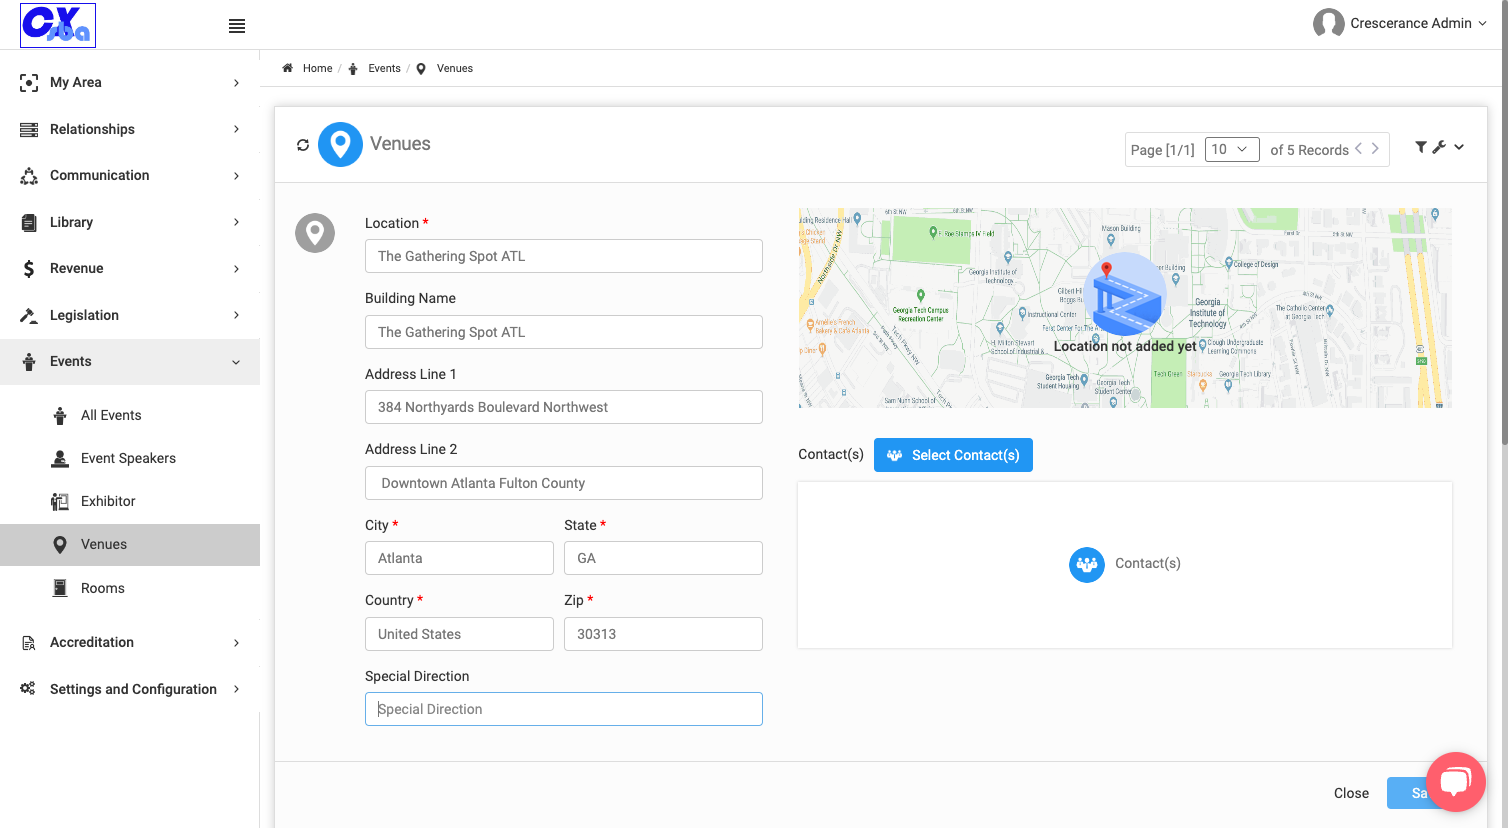Click the Home breadcrumb link
The width and height of the screenshot is (1508, 828).
click(x=317, y=68)
